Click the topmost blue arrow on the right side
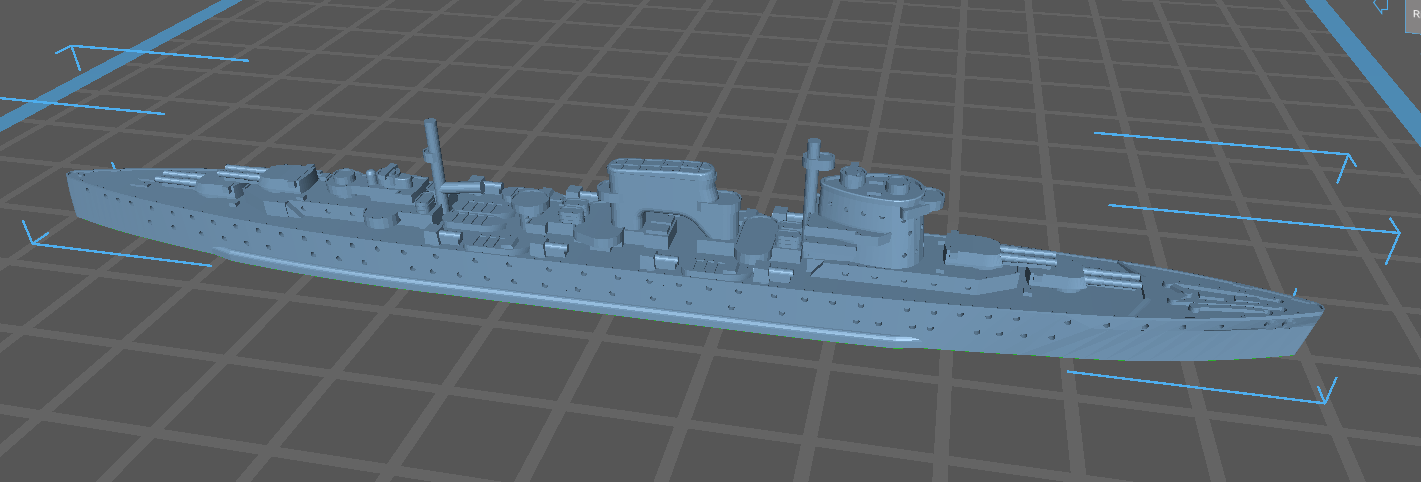This screenshot has width=1421, height=482. 1225,144
